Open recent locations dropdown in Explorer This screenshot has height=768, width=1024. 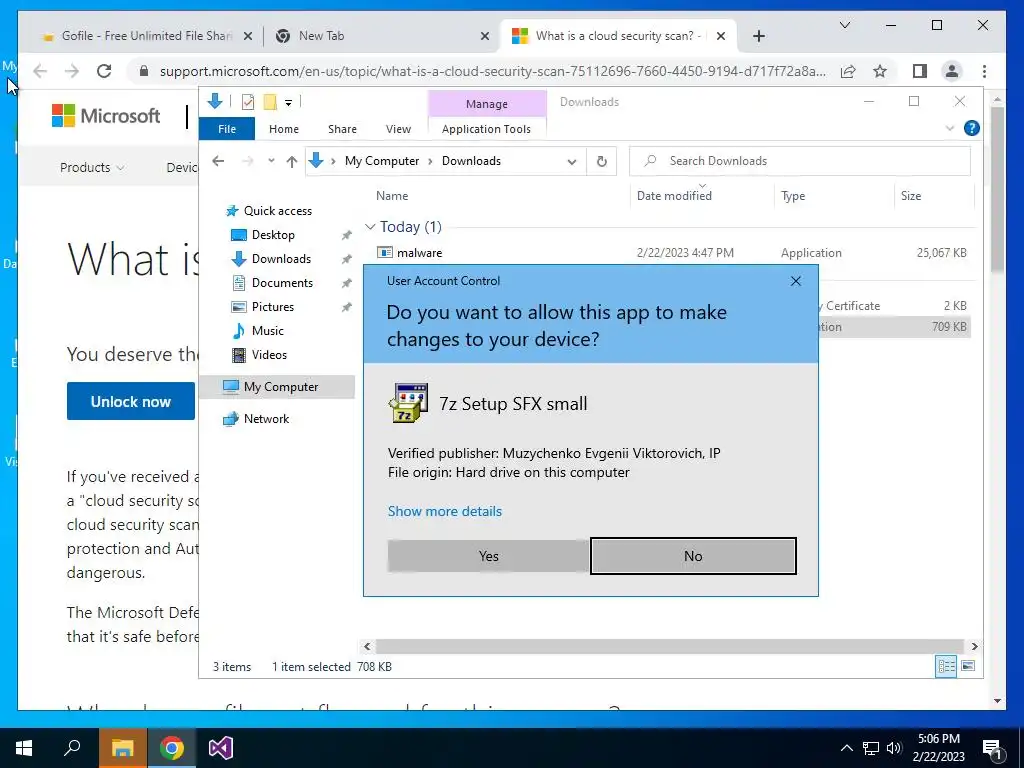click(x=271, y=161)
